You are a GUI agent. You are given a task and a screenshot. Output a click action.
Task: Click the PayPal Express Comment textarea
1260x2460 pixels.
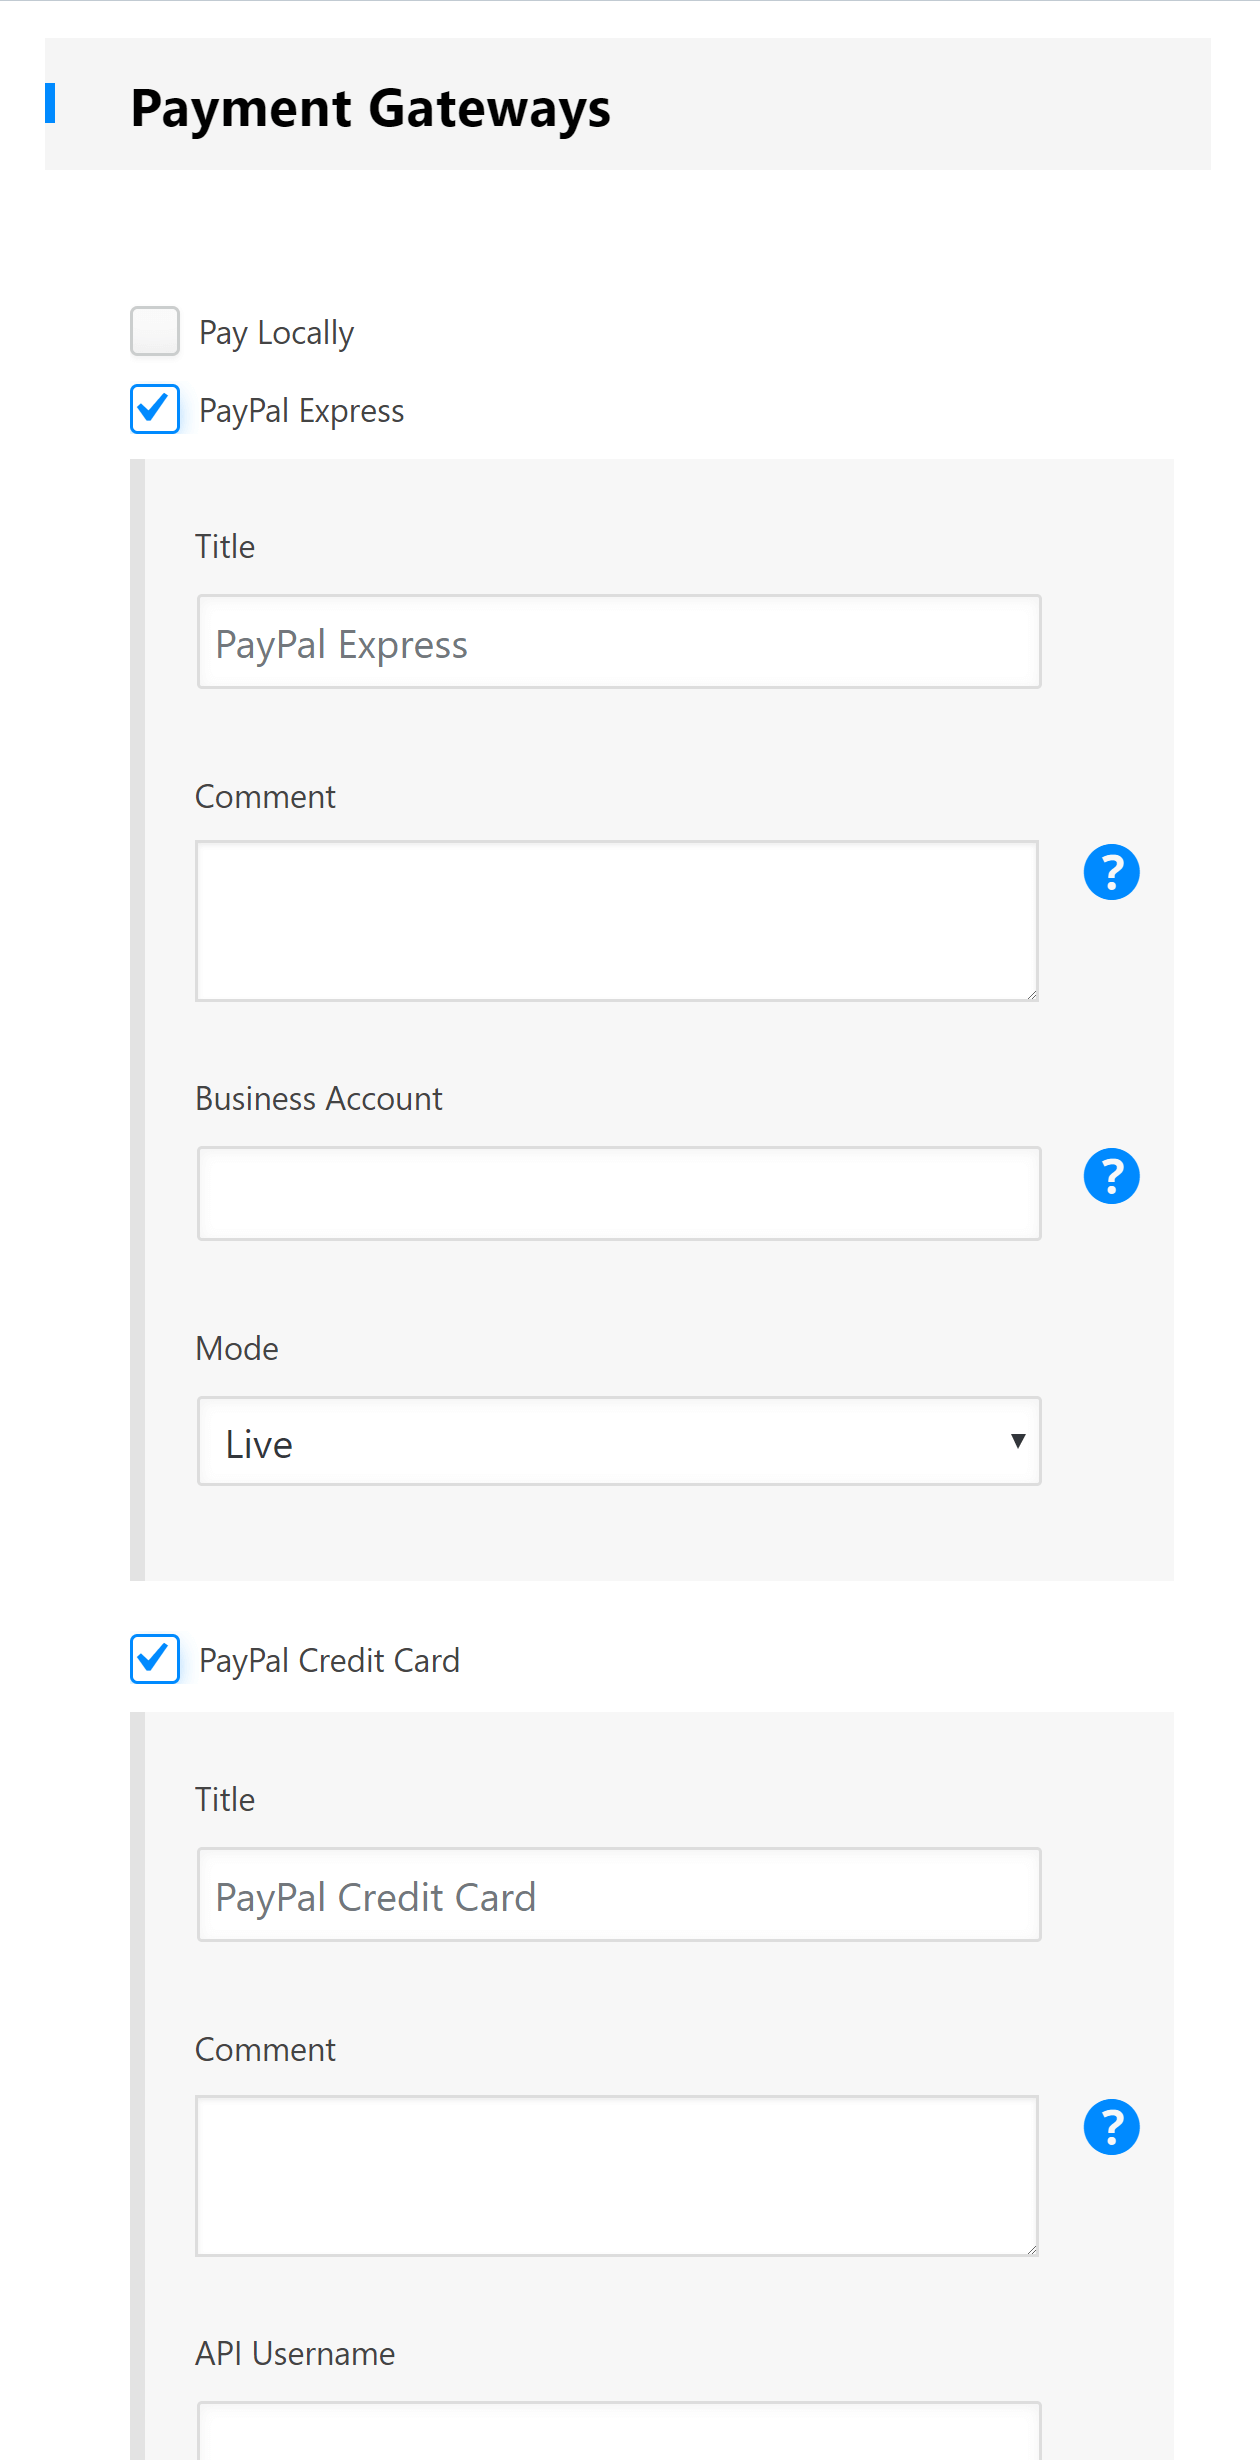point(616,920)
